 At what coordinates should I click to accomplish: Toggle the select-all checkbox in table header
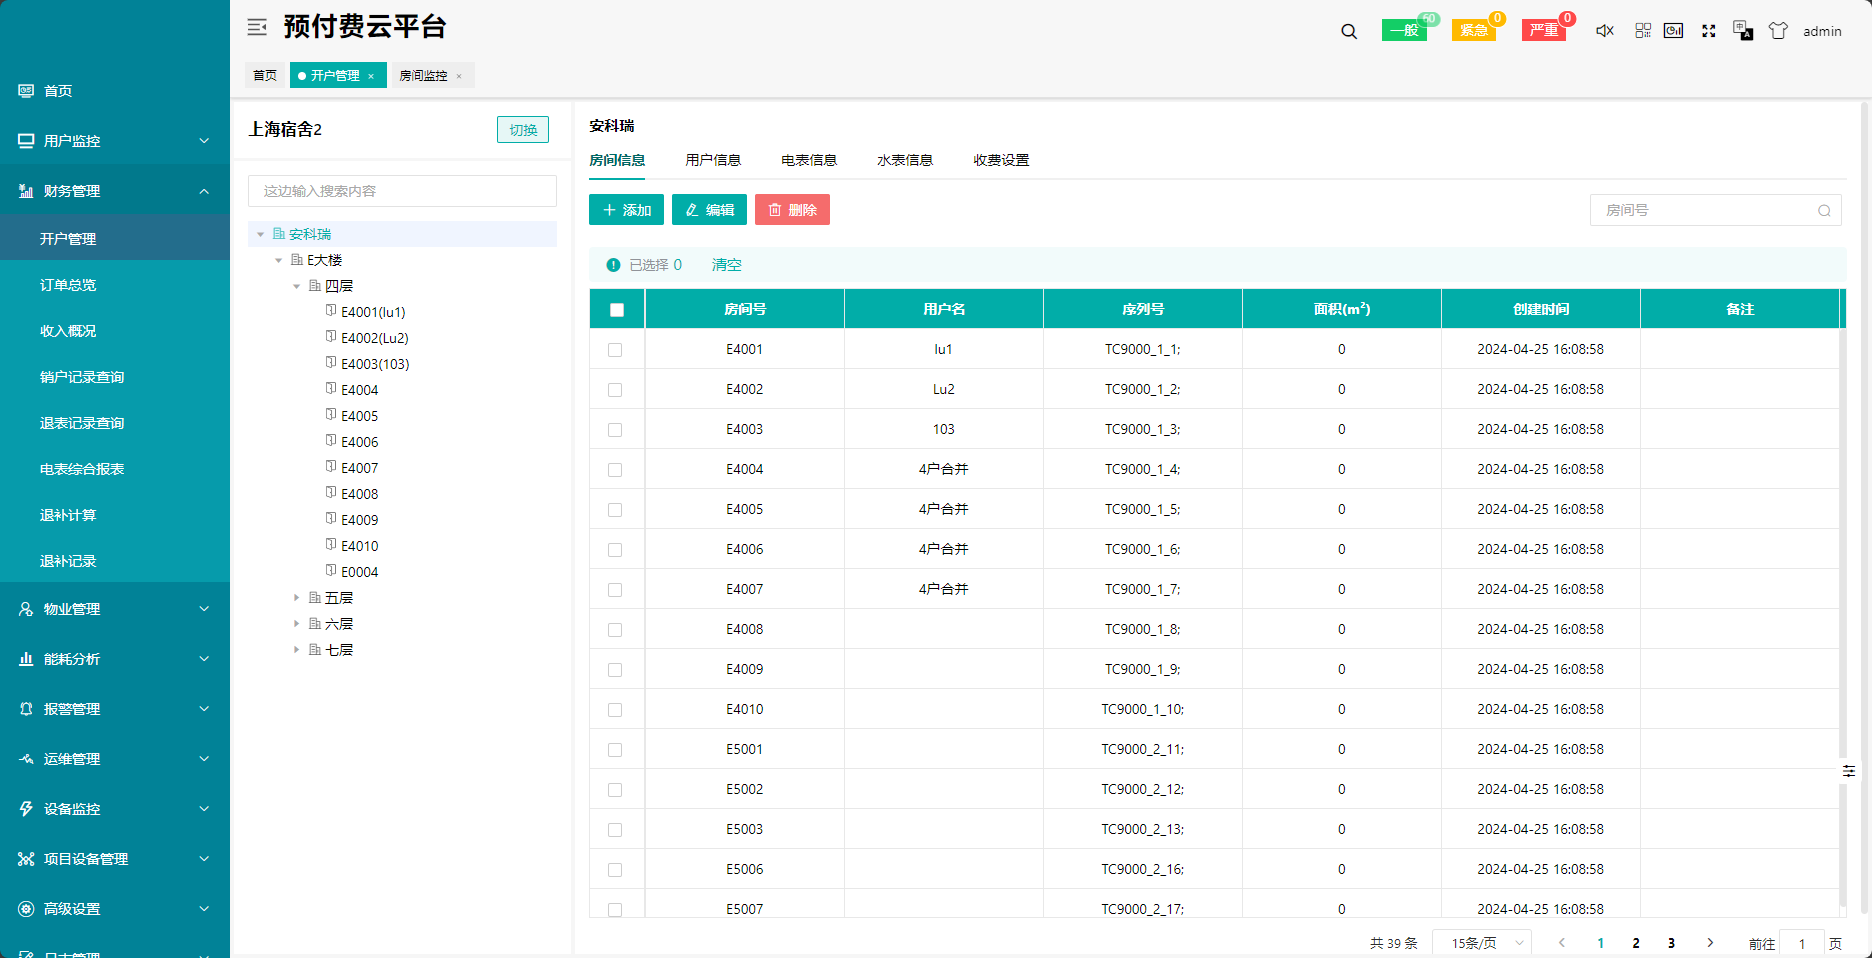pyautogui.click(x=617, y=310)
